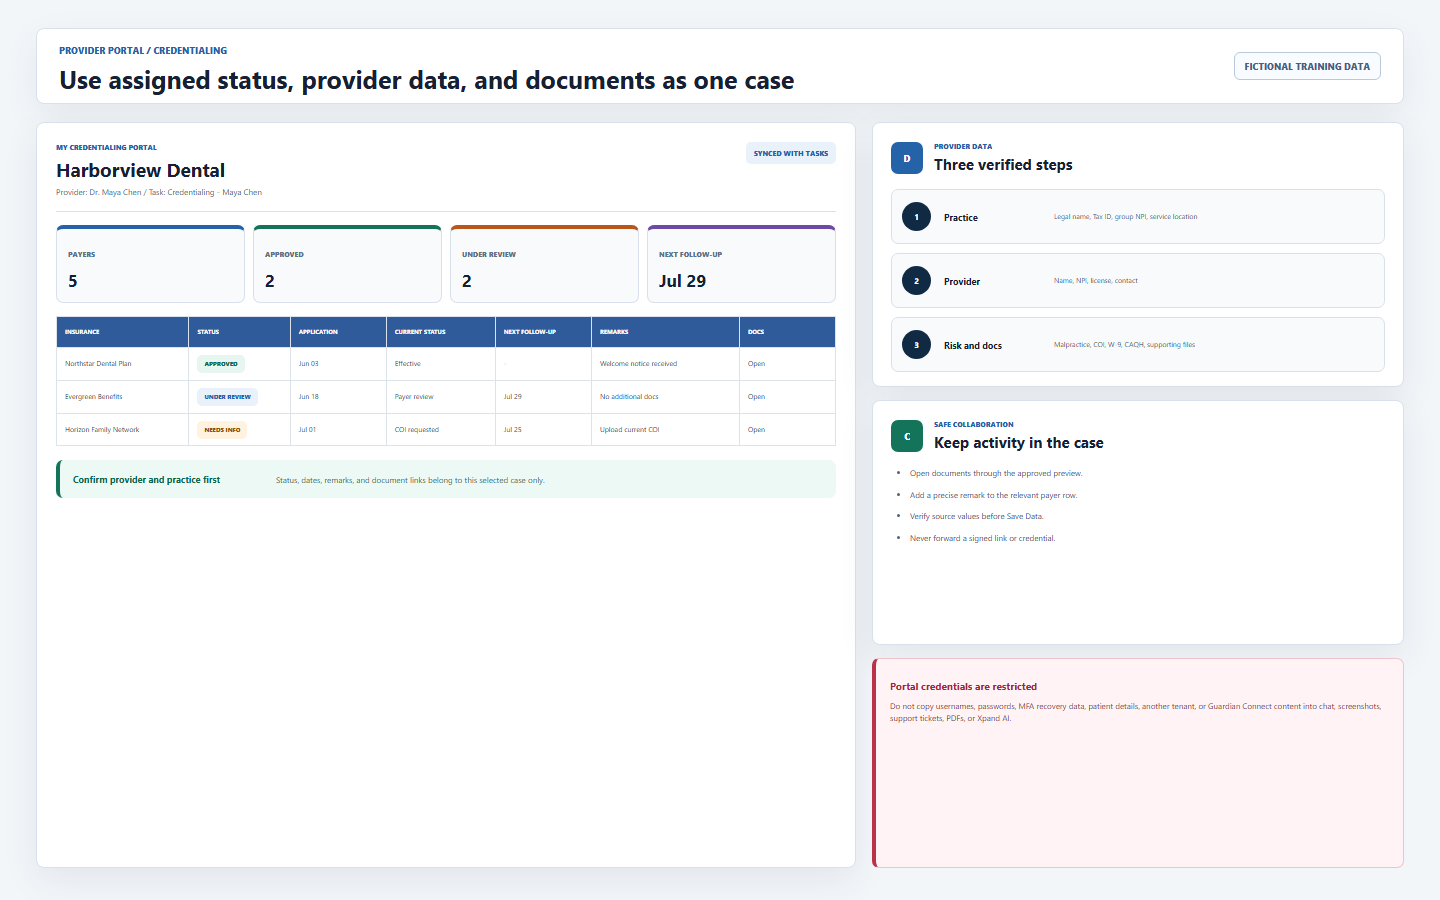Click Northstar Dental Plan insurance name

click(x=98, y=364)
